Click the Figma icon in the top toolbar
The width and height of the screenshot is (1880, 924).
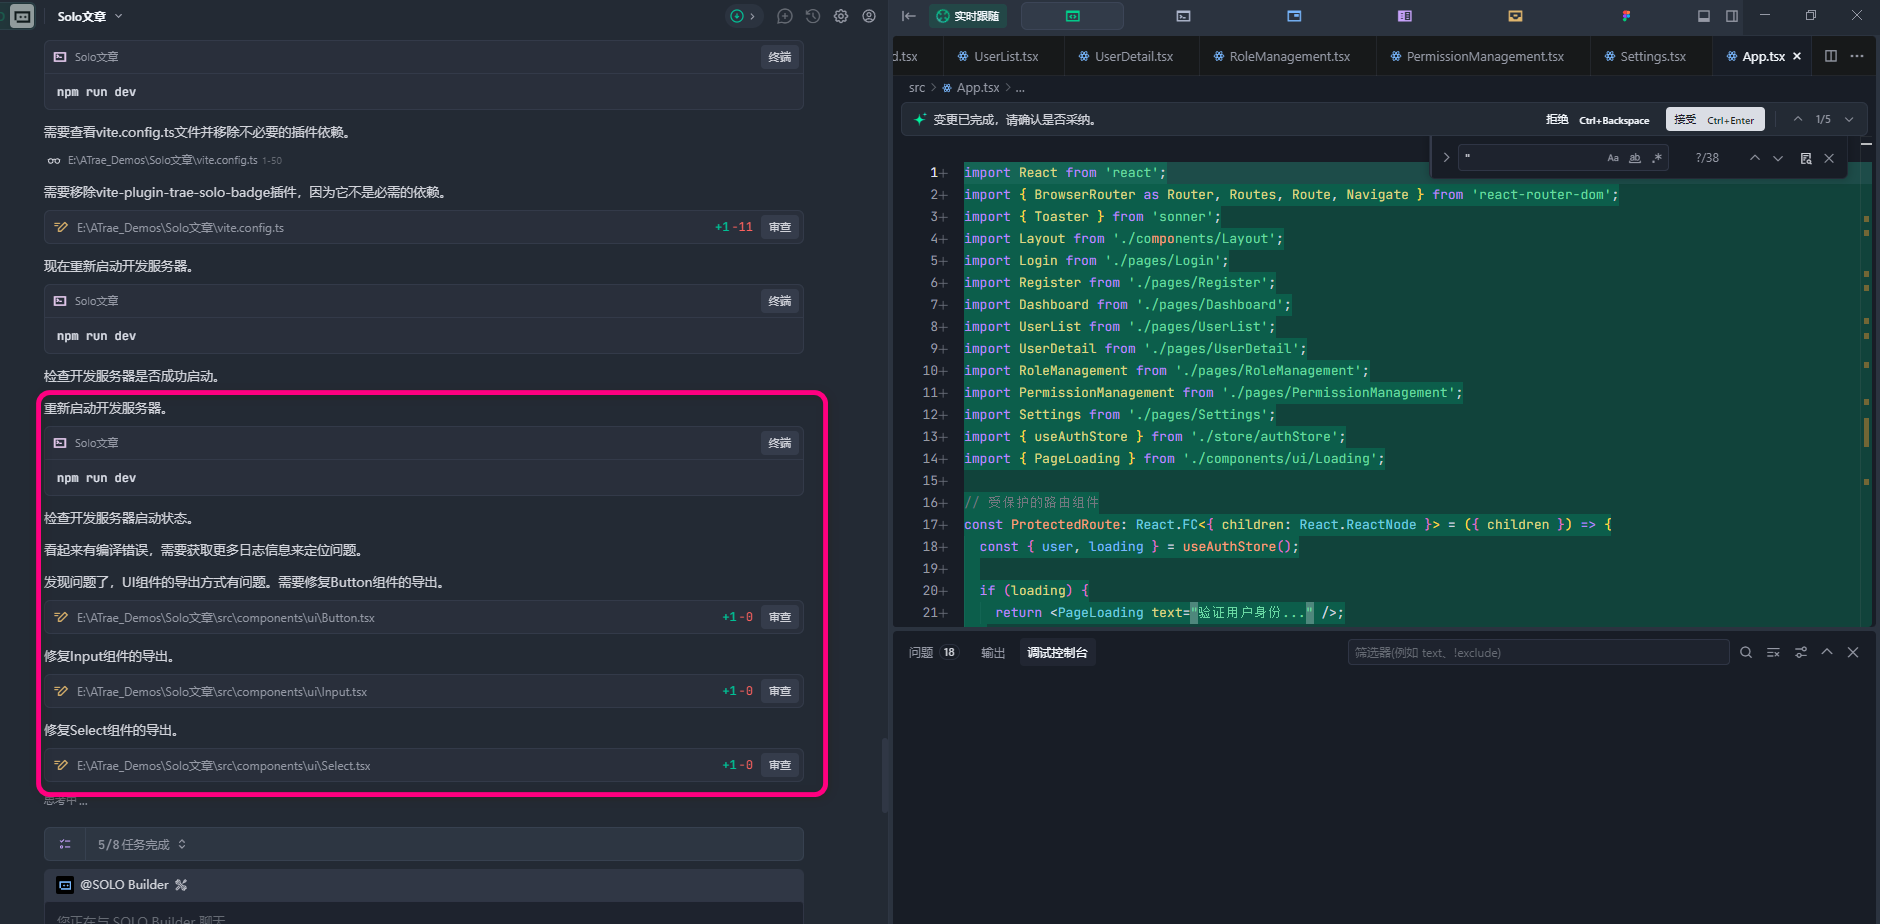1626,16
